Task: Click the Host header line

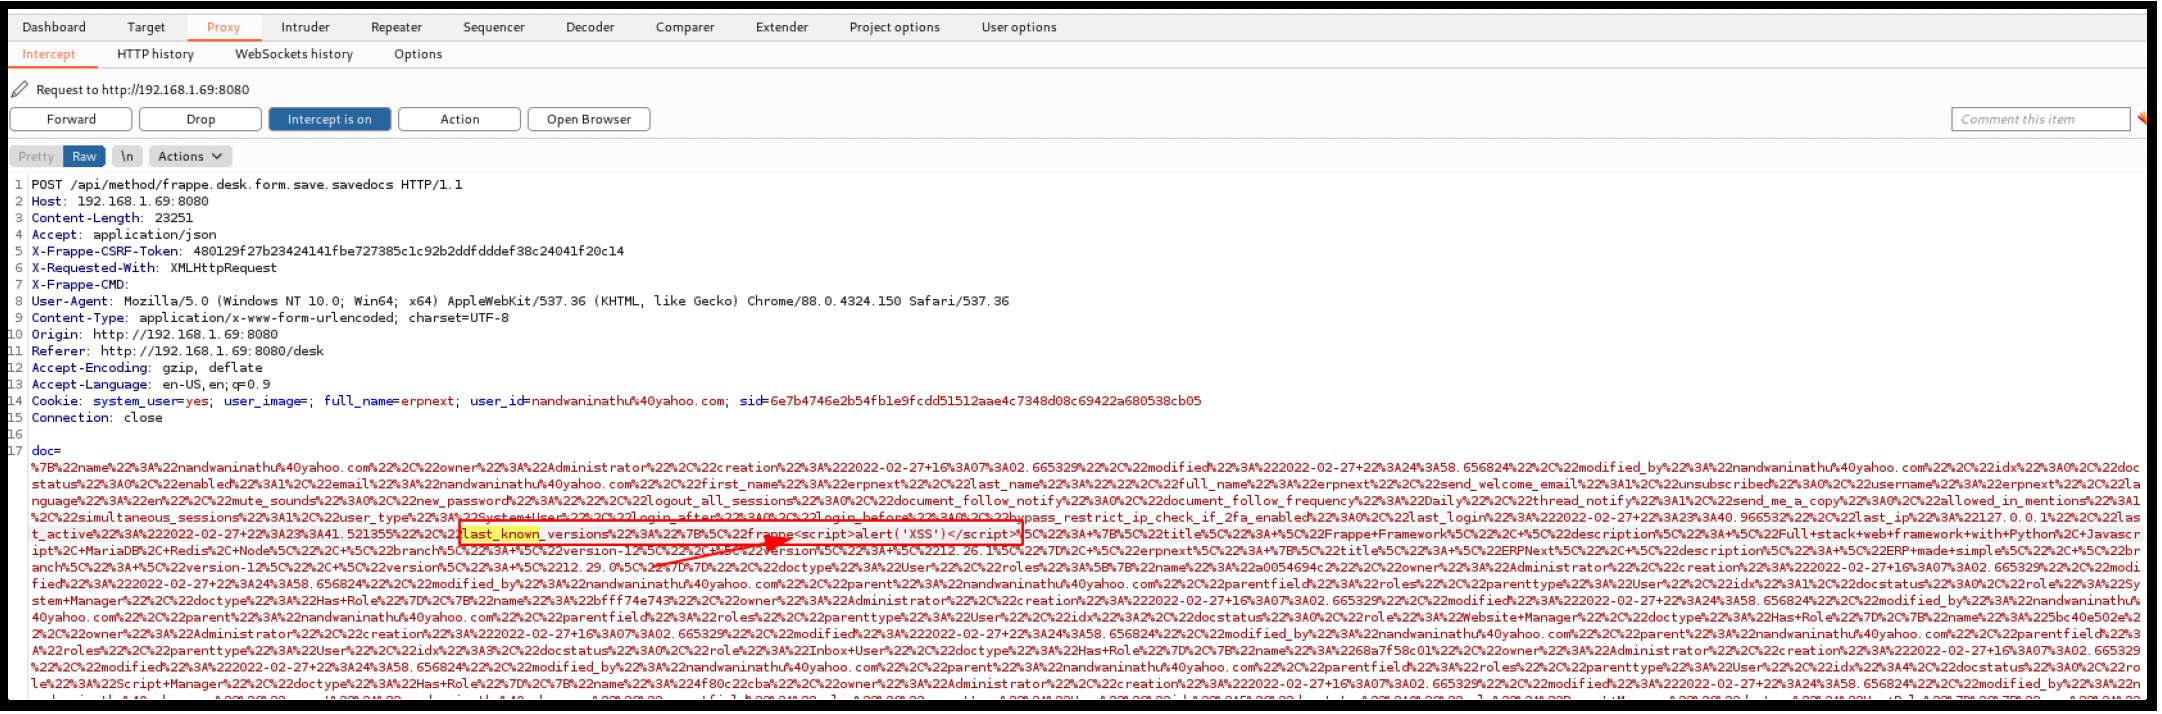Action: pyautogui.click(x=120, y=201)
